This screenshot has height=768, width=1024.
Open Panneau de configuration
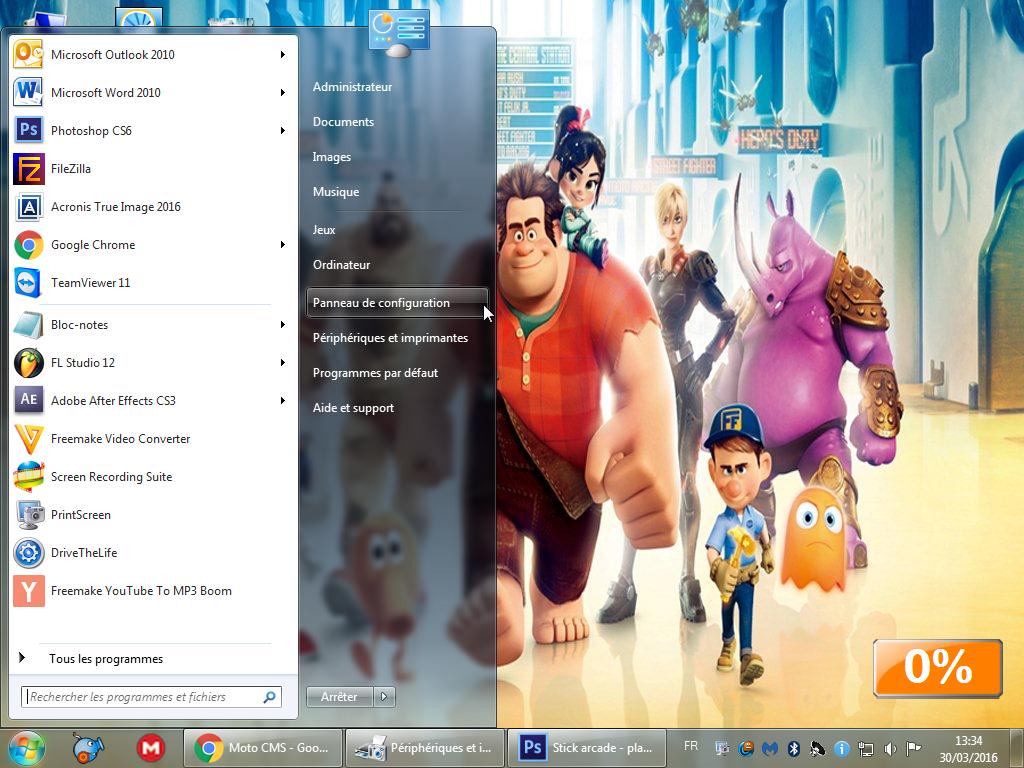pyautogui.click(x=397, y=303)
